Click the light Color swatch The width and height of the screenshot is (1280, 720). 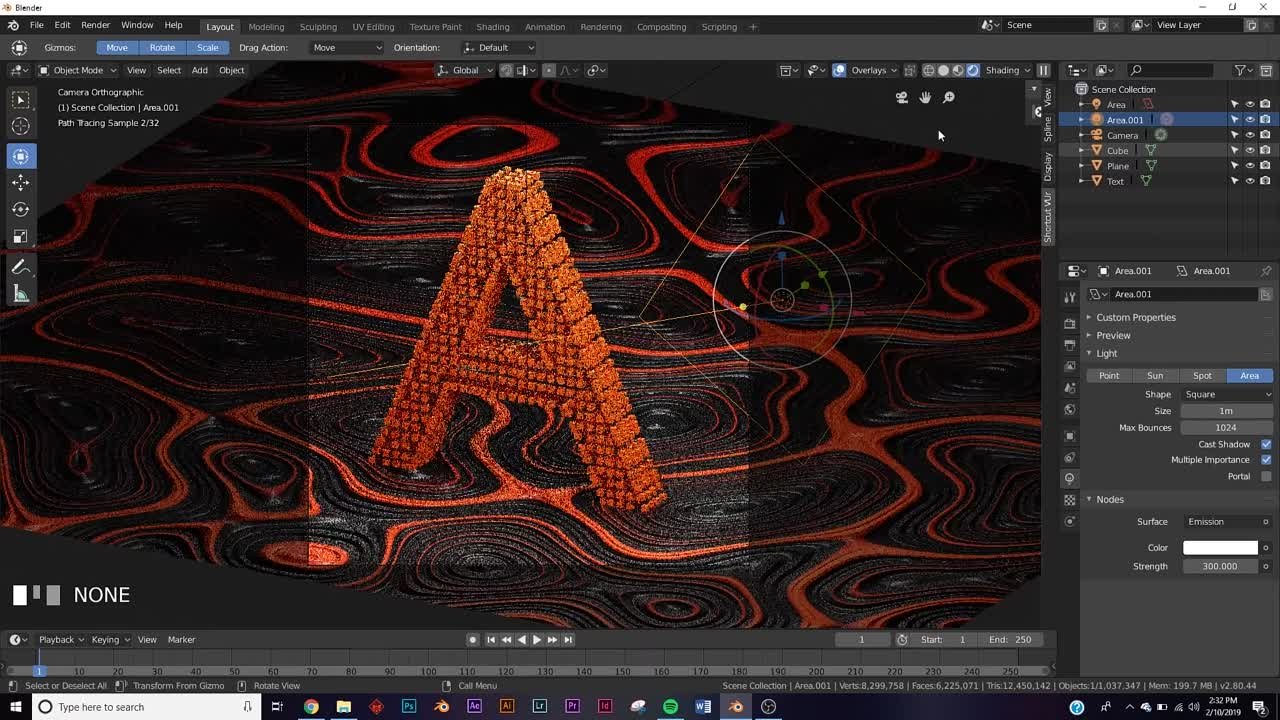tap(1220, 547)
